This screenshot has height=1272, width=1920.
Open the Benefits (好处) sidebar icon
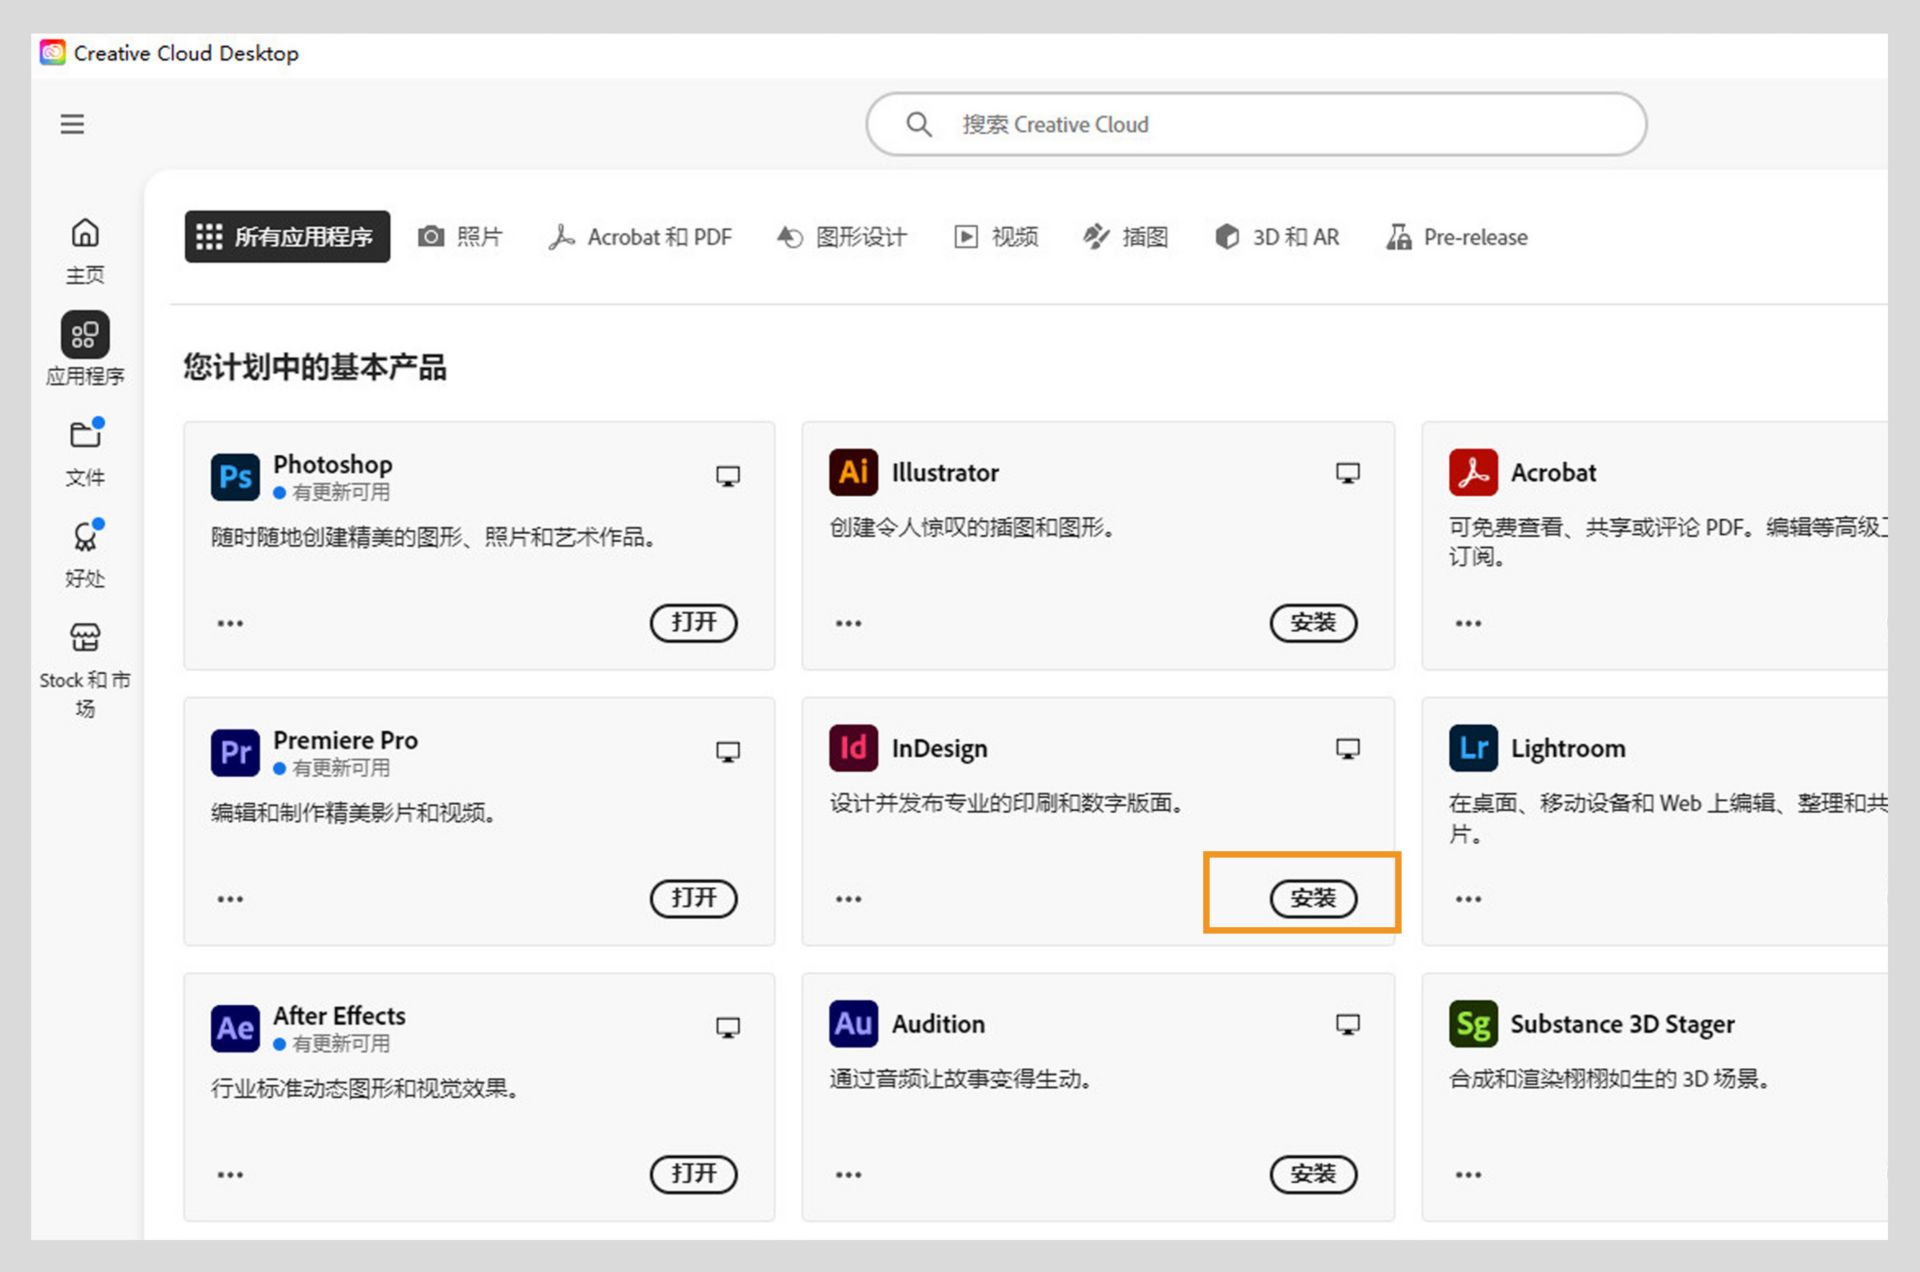point(85,537)
